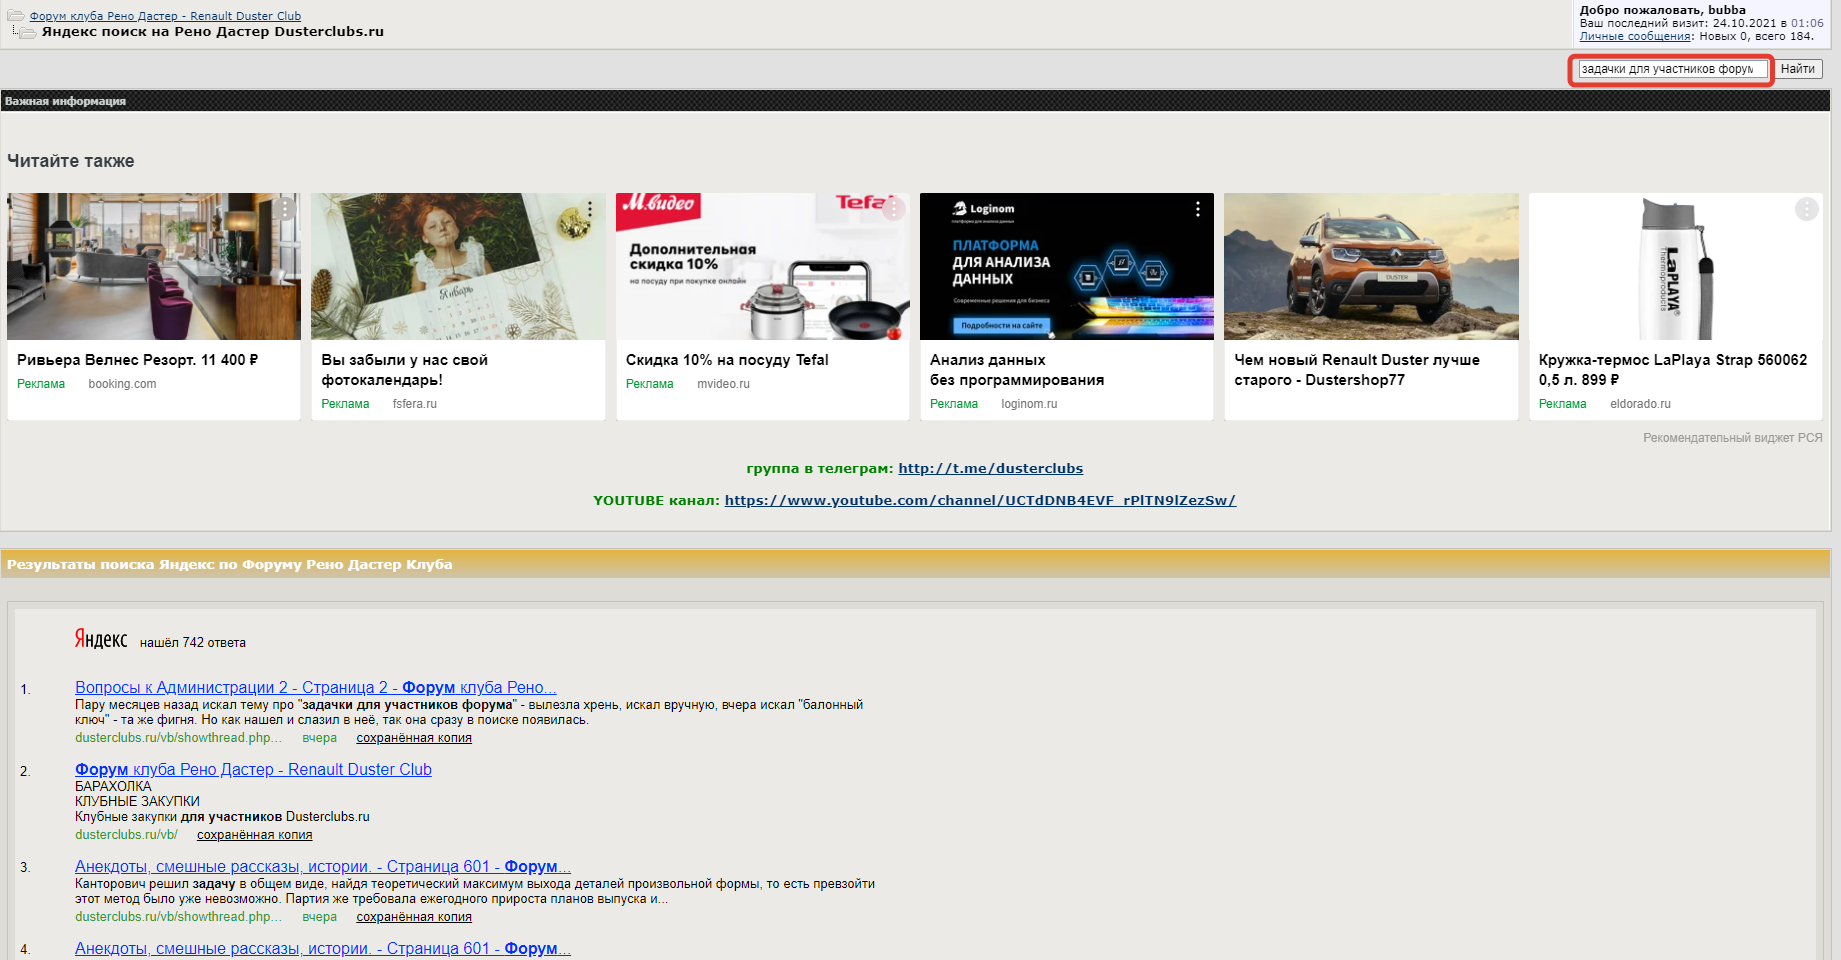Open ad title Анализ данных без программирования
1841x960 pixels.
click(x=1017, y=370)
